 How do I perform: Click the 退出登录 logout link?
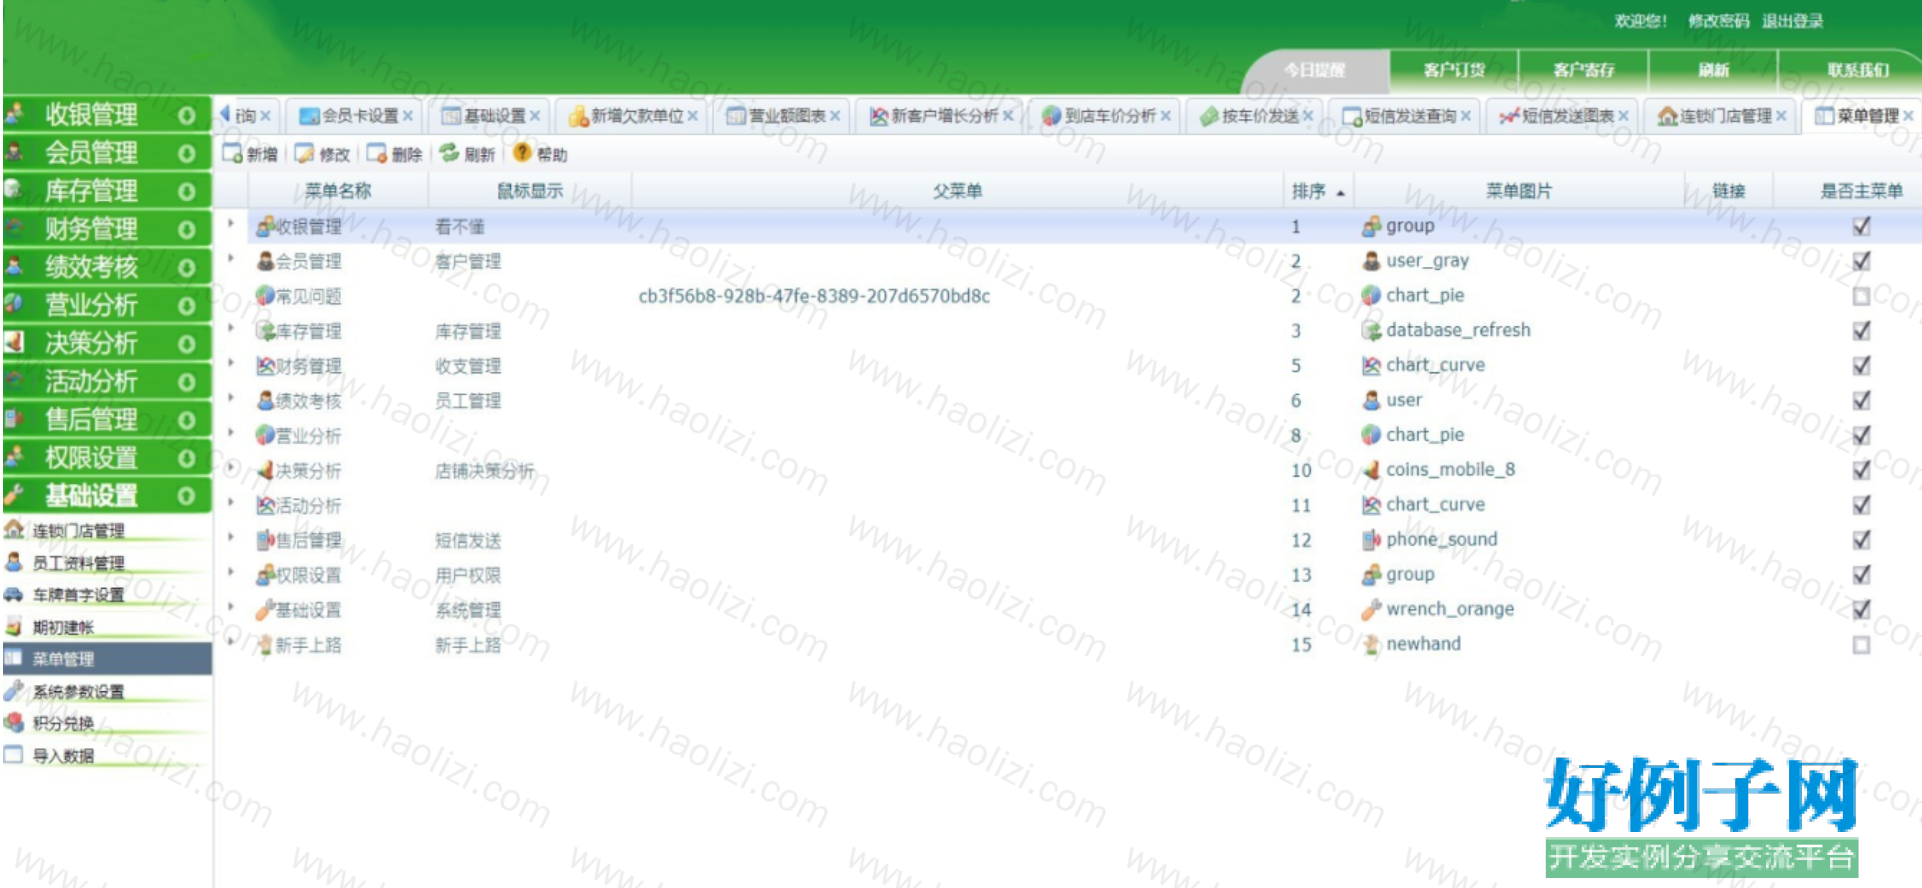coord(1792,21)
